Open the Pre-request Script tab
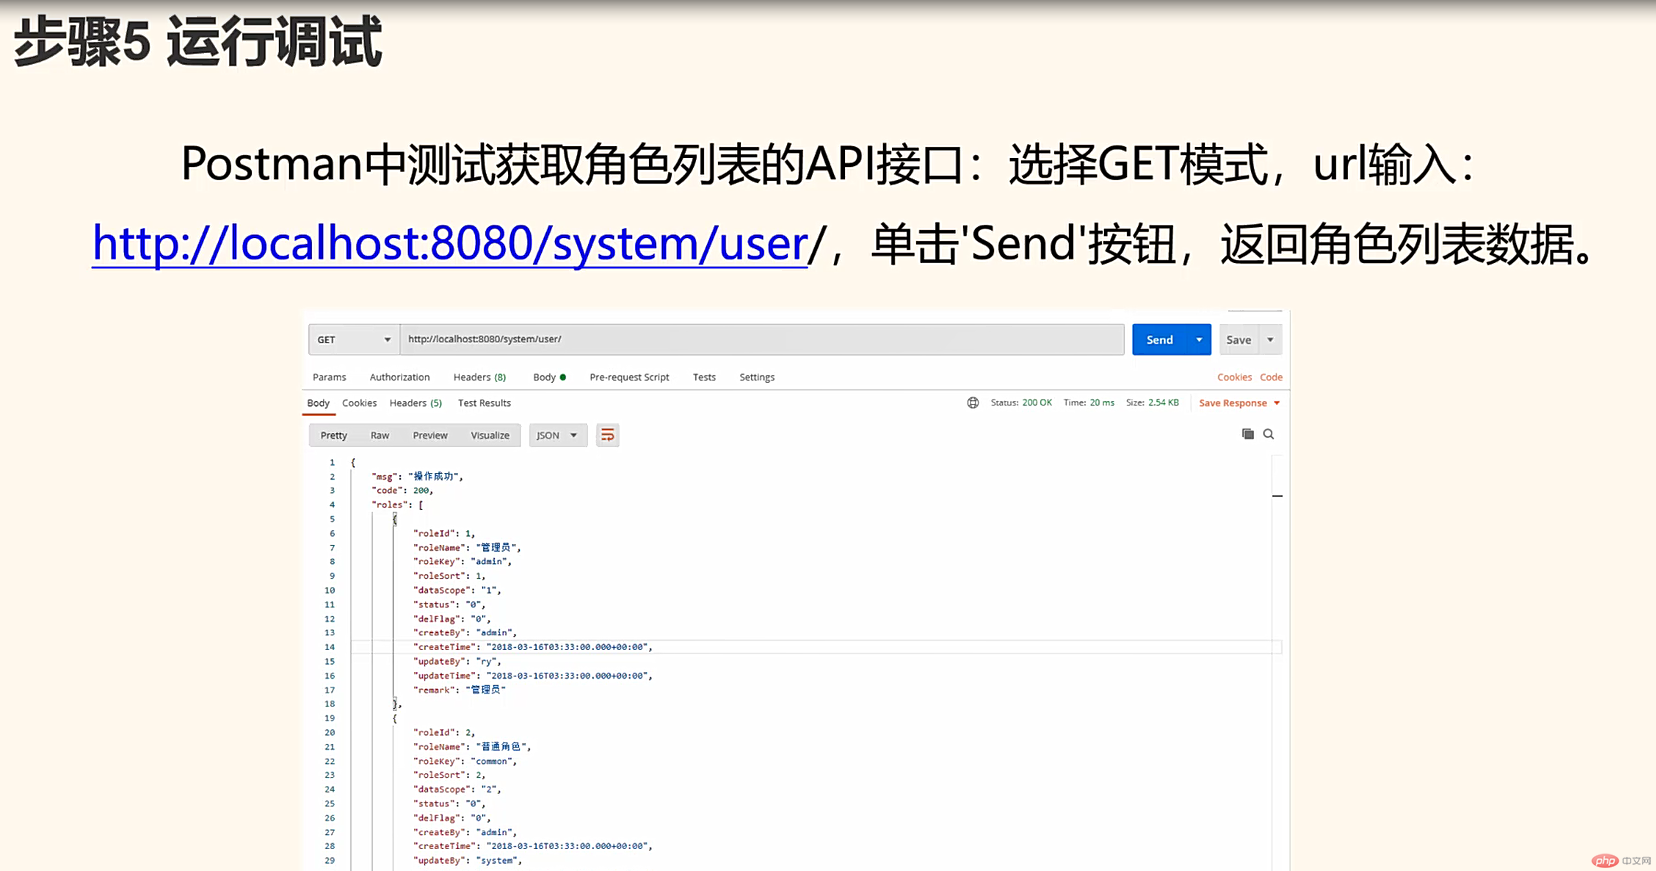Screen dimensions: 1656x871 tap(629, 377)
